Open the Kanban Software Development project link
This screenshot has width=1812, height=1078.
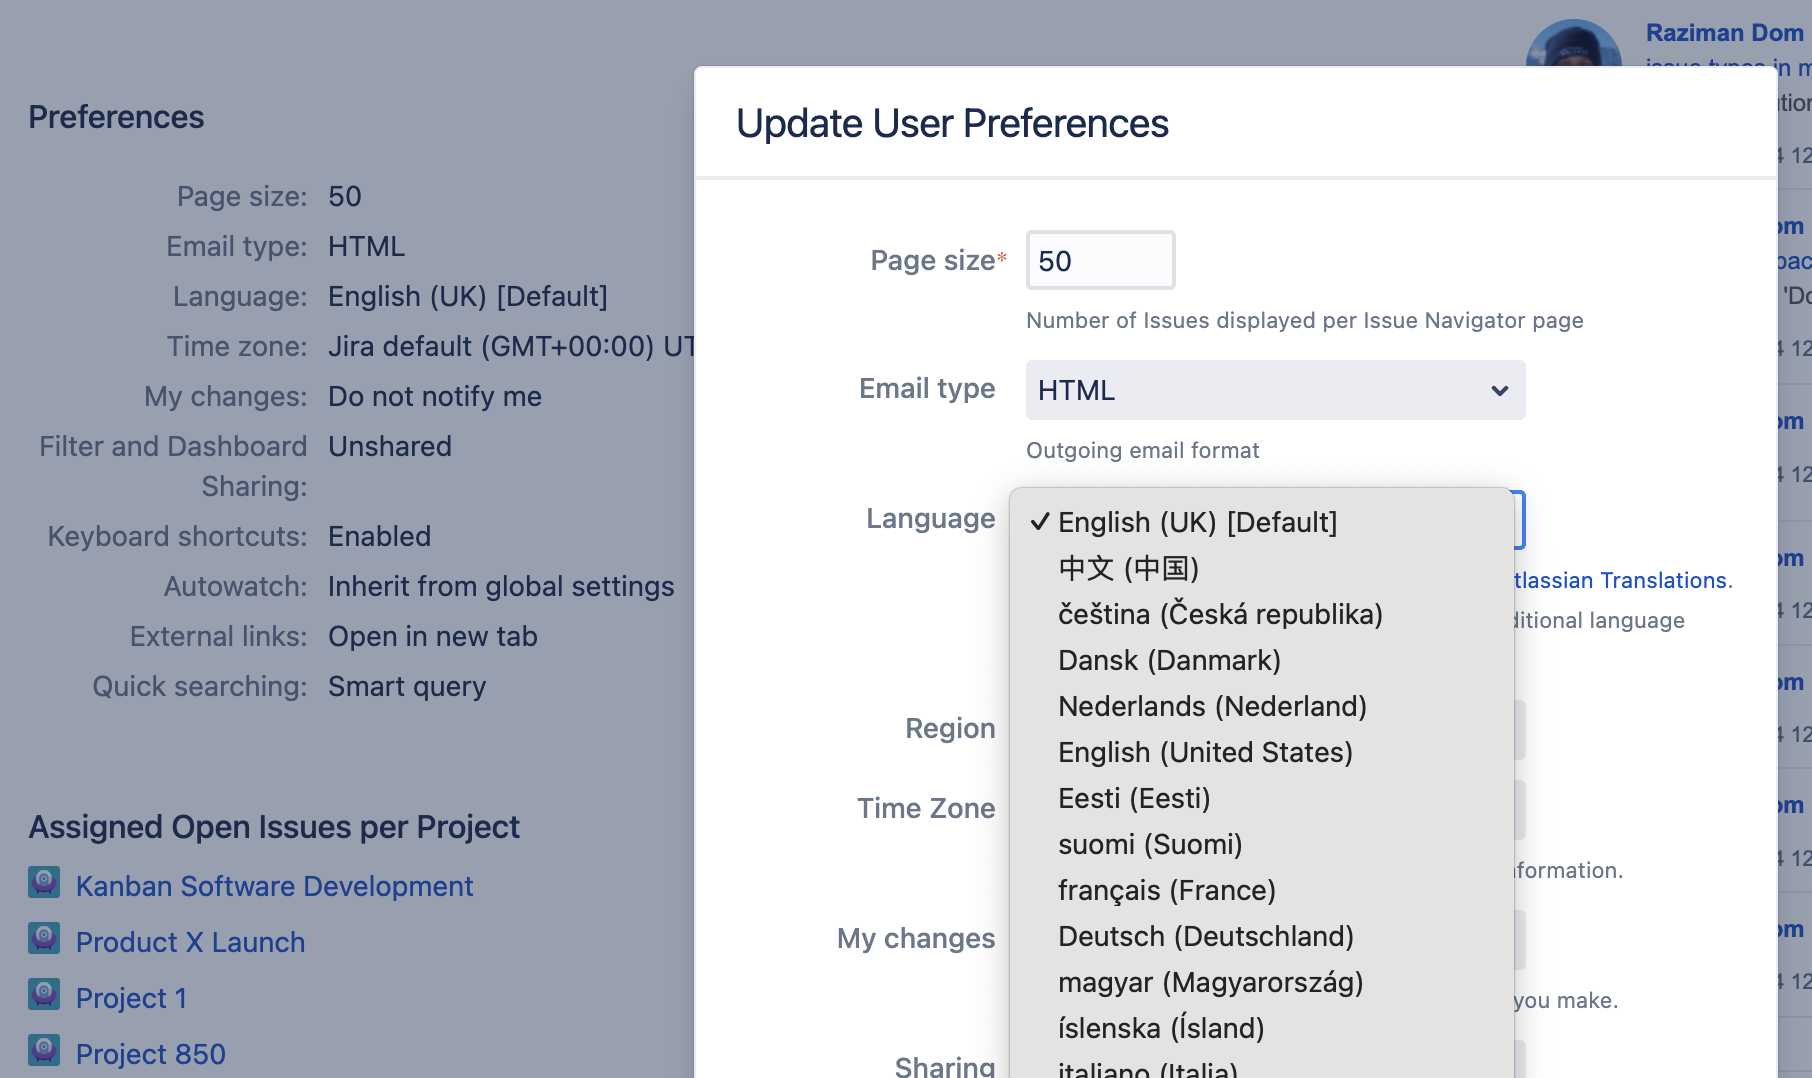pos(274,886)
